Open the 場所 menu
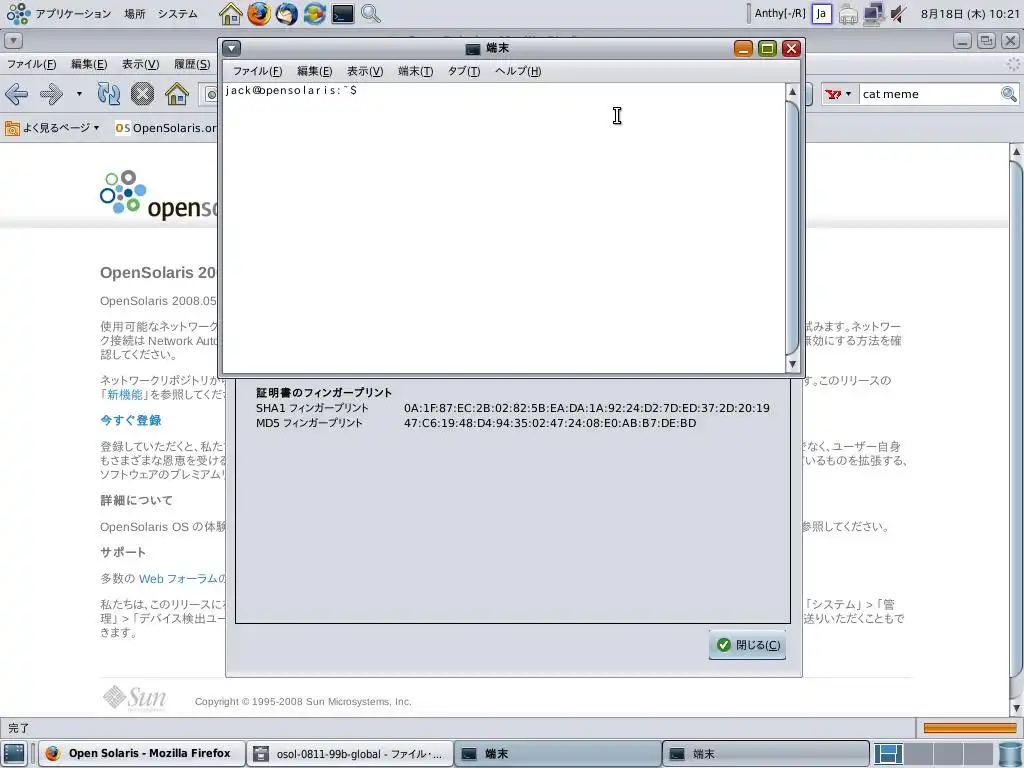The width and height of the screenshot is (1024, 768). [x=135, y=13]
